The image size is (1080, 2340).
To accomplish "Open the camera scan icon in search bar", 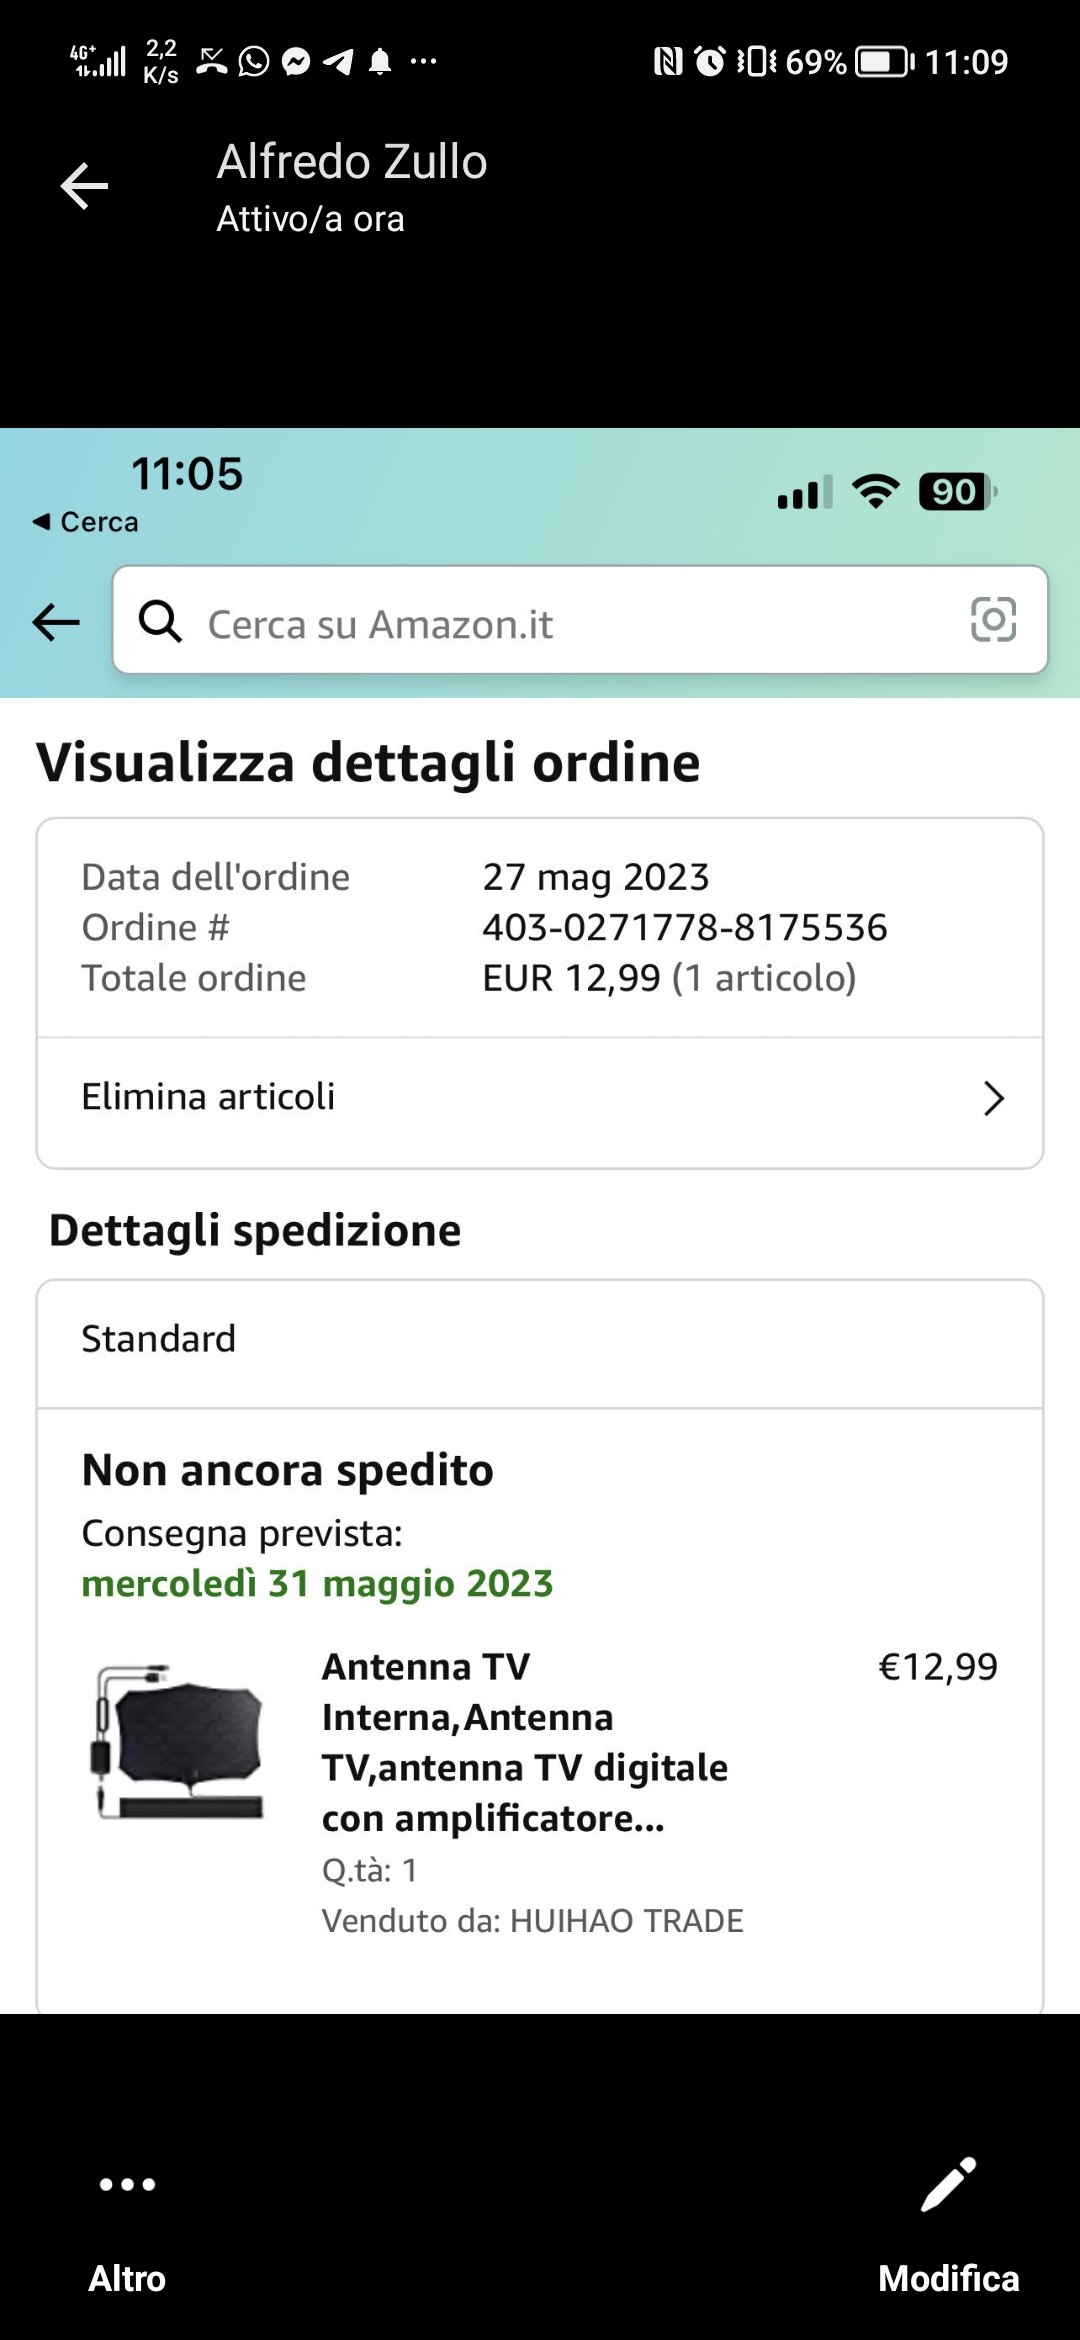I will click(x=993, y=620).
